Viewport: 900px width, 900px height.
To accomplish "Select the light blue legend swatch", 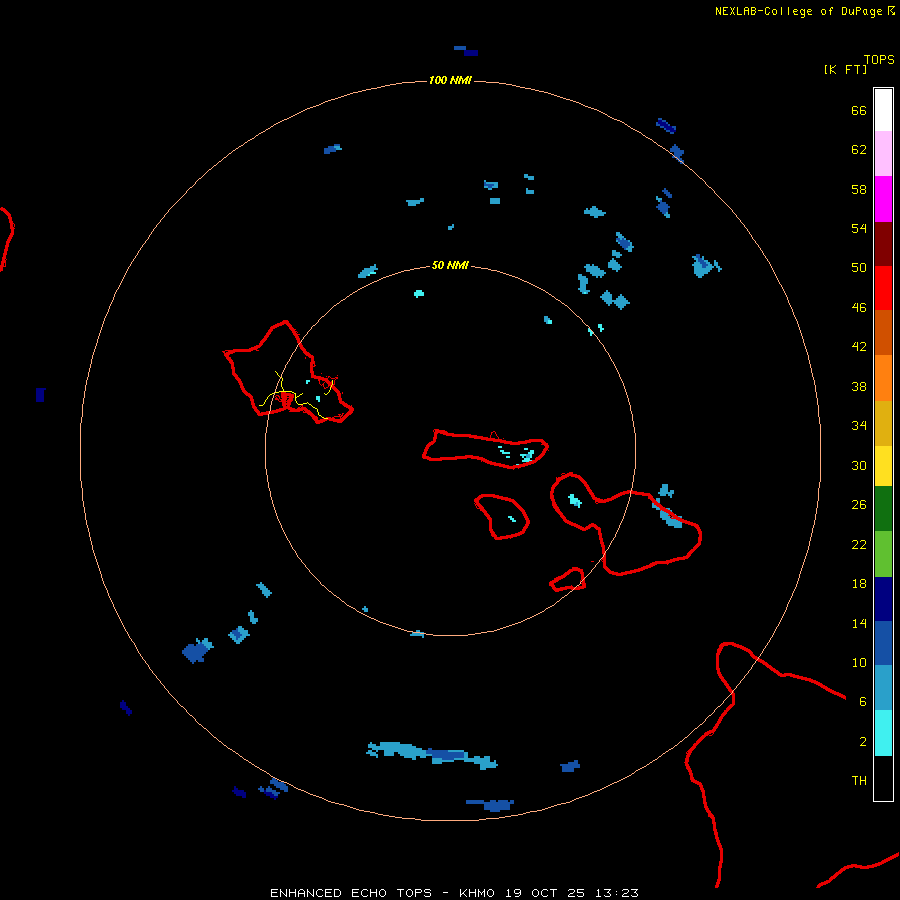I will (883, 688).
